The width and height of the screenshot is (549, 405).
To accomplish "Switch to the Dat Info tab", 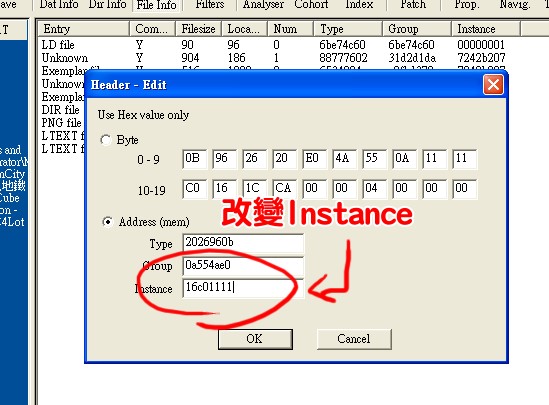I will [x=59, y=5].
